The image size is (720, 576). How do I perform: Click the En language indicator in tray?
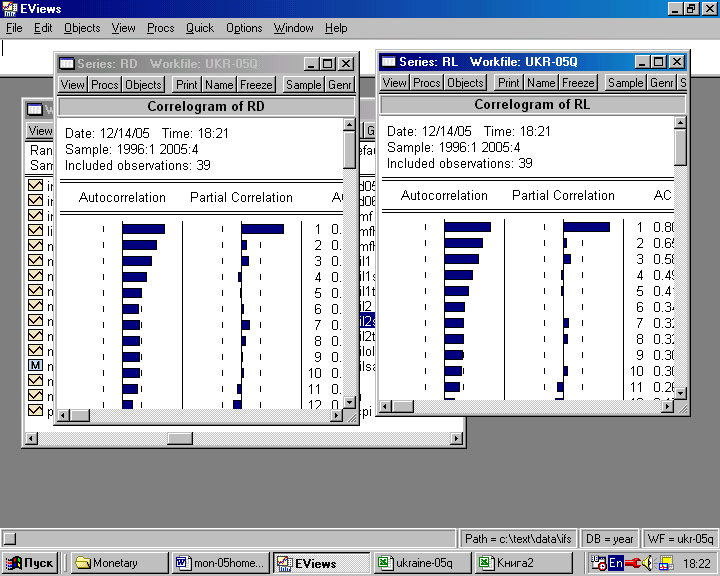click(x=615, y=563)
